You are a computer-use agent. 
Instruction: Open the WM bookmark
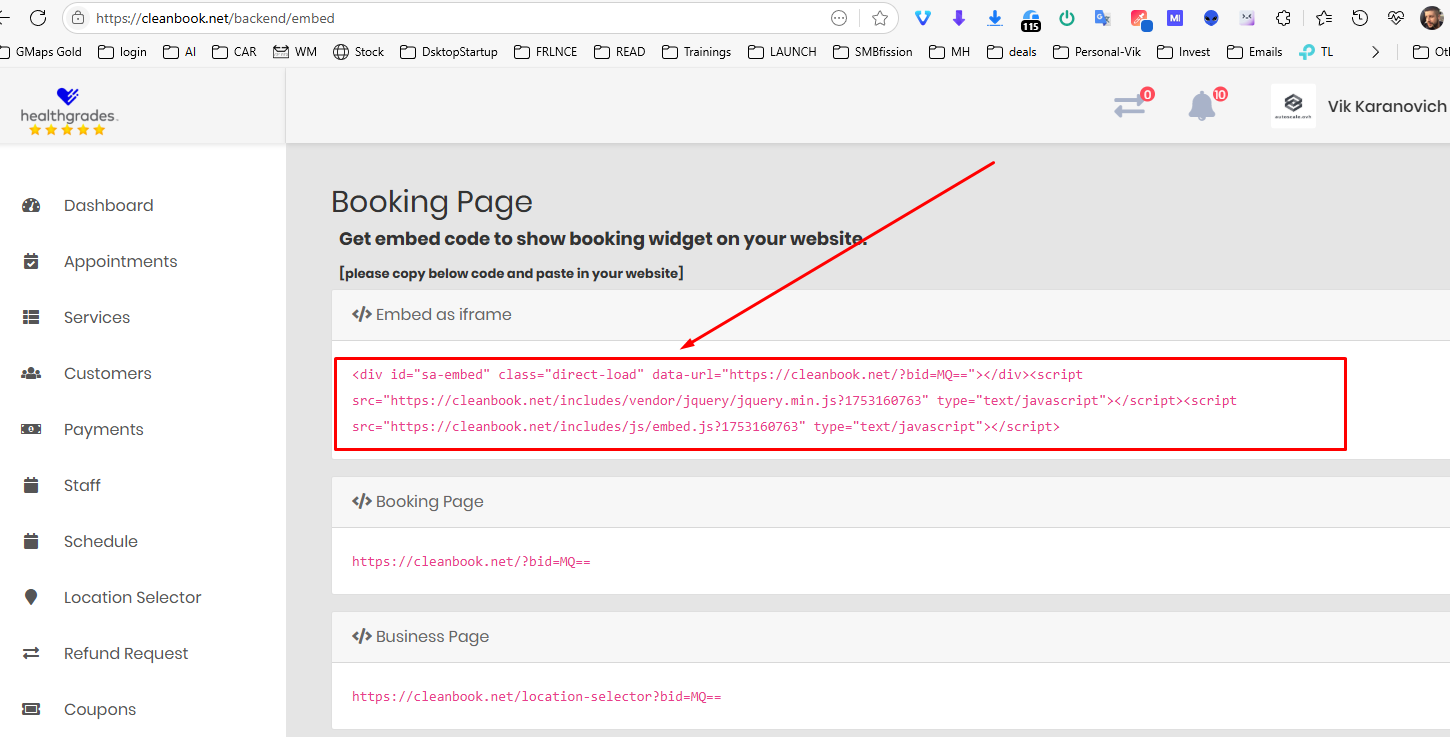coord(295,52)
